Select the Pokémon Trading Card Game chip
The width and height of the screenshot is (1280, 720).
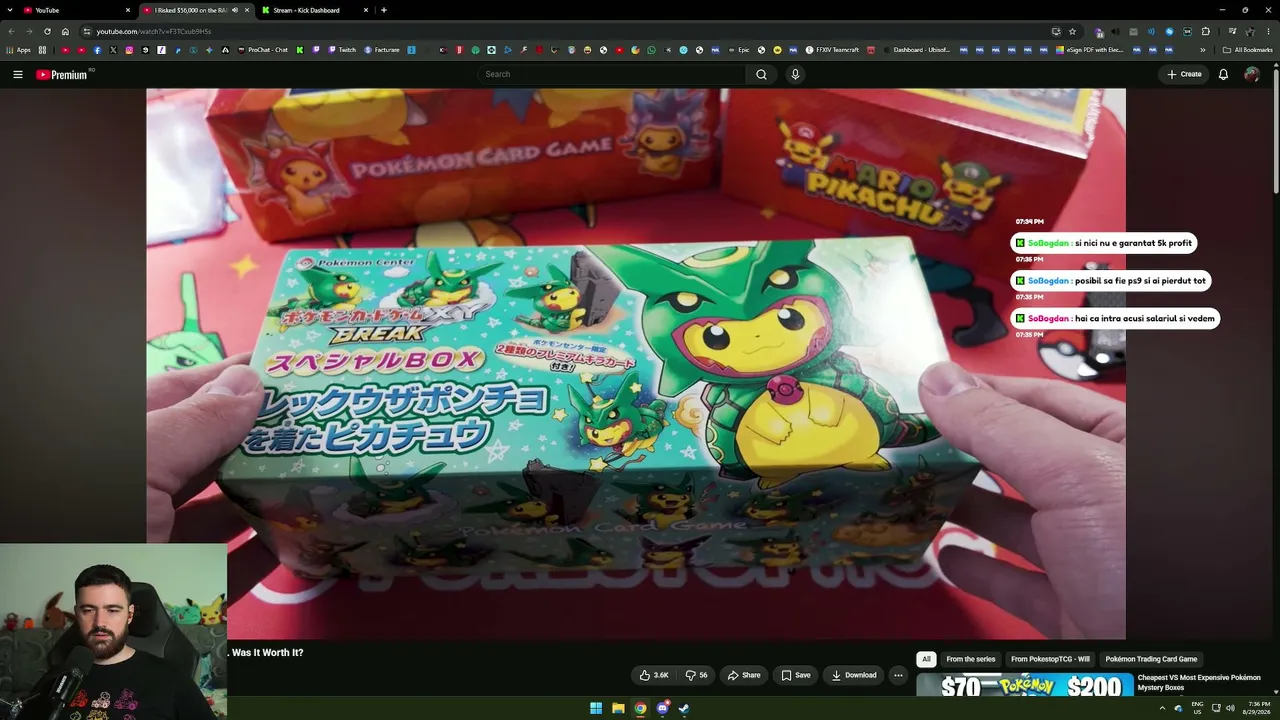click(1151, 659)
